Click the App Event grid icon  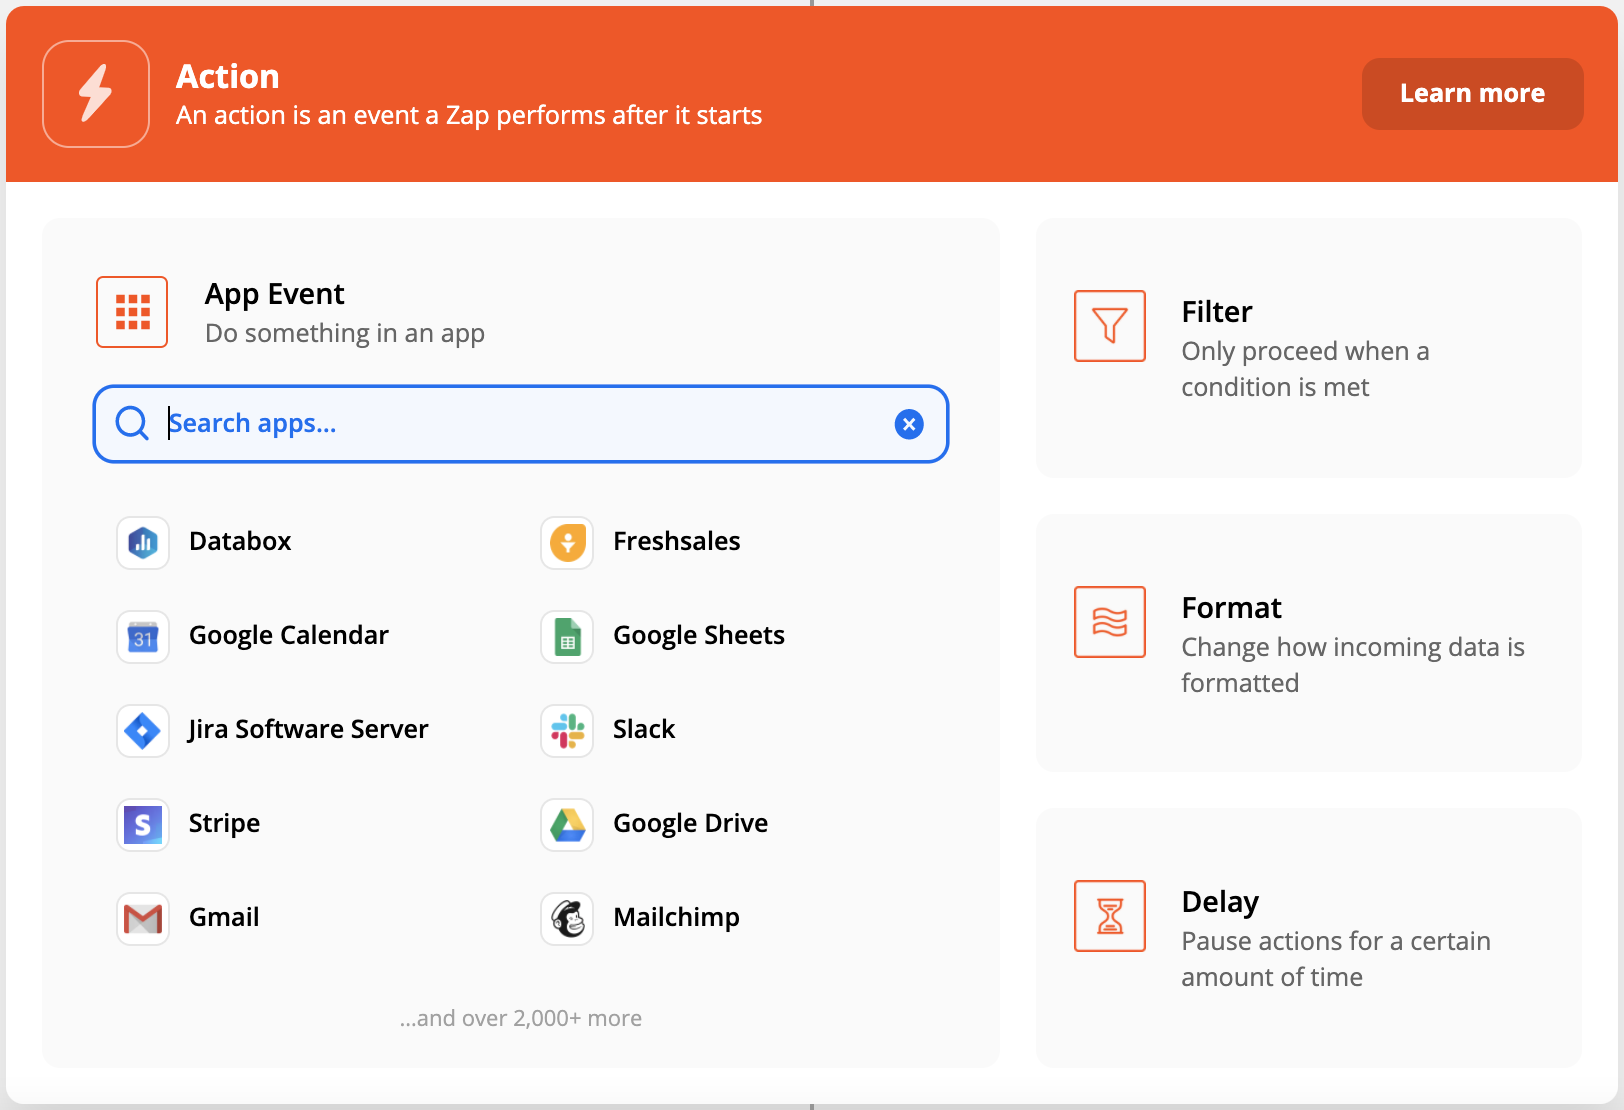point(132,312)
